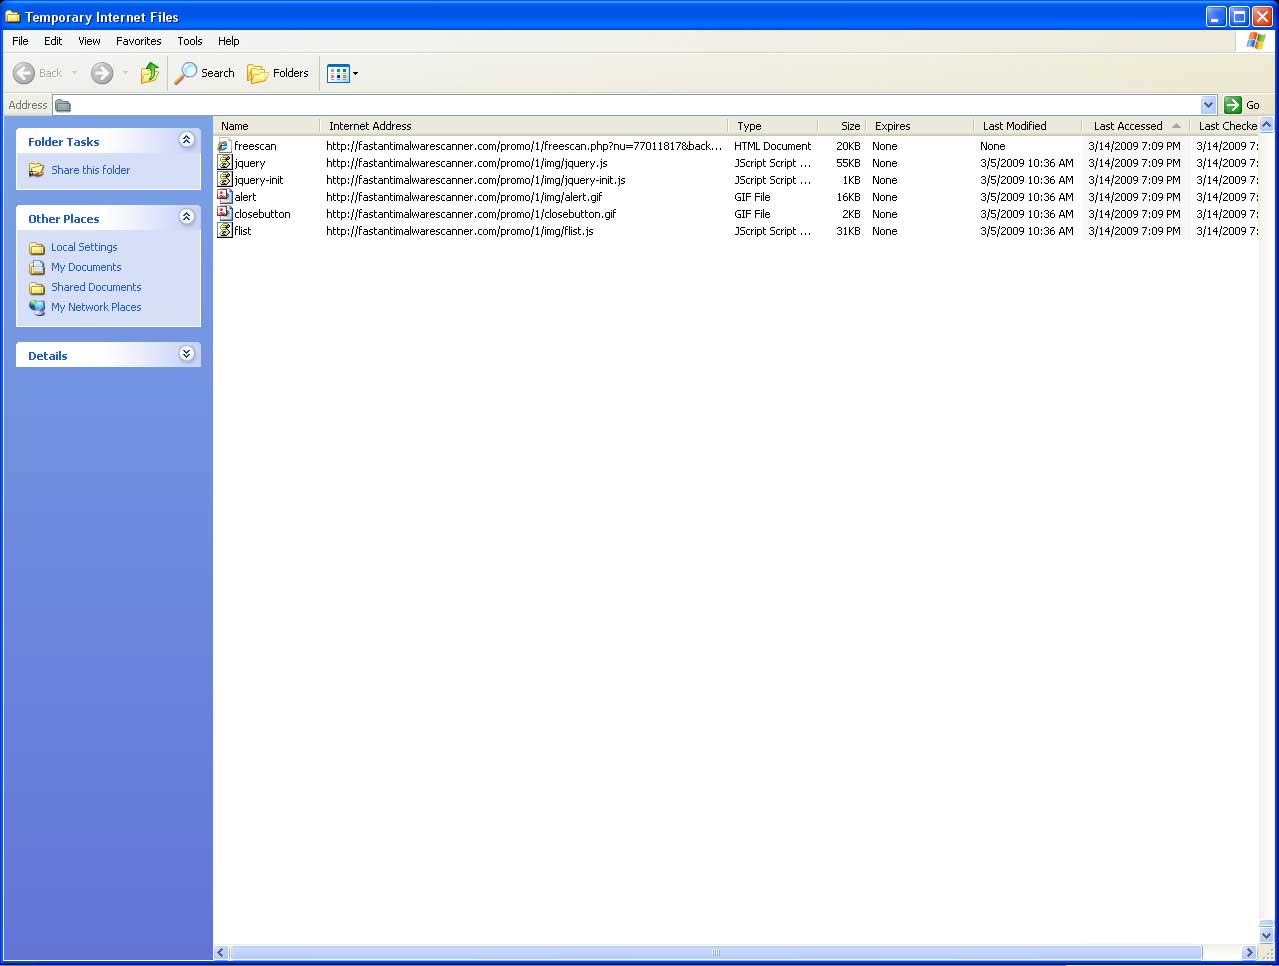Image resolution: width=1279 pixels, height=966 pixels.
Task: Click the freescan HTML file icon
Action: pos(225,146)
